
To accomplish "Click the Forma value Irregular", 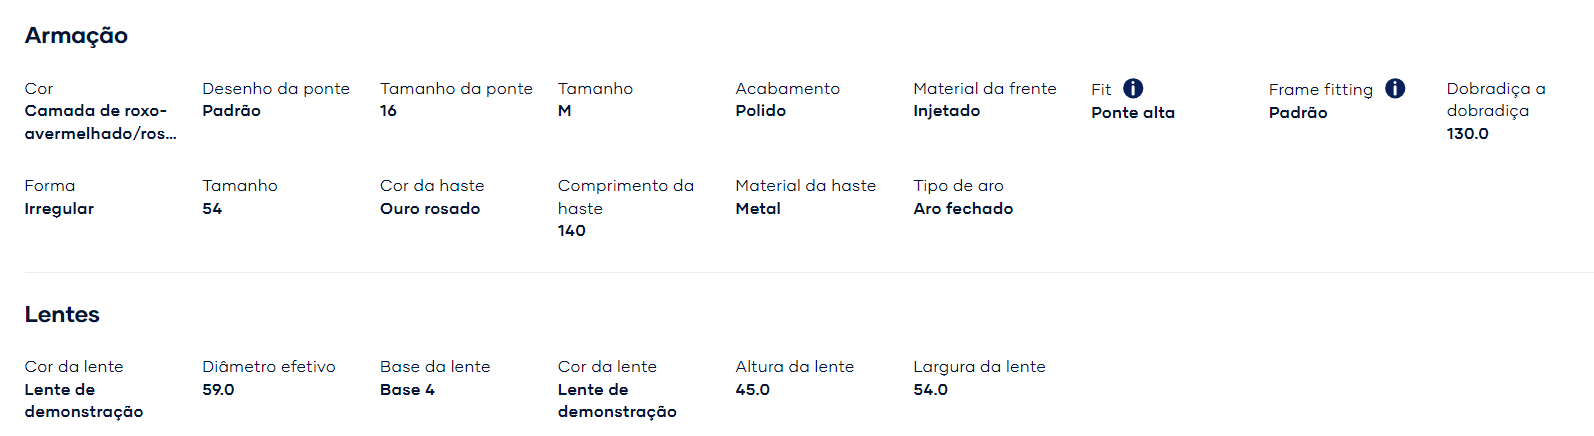I will [x=59, y=209].
